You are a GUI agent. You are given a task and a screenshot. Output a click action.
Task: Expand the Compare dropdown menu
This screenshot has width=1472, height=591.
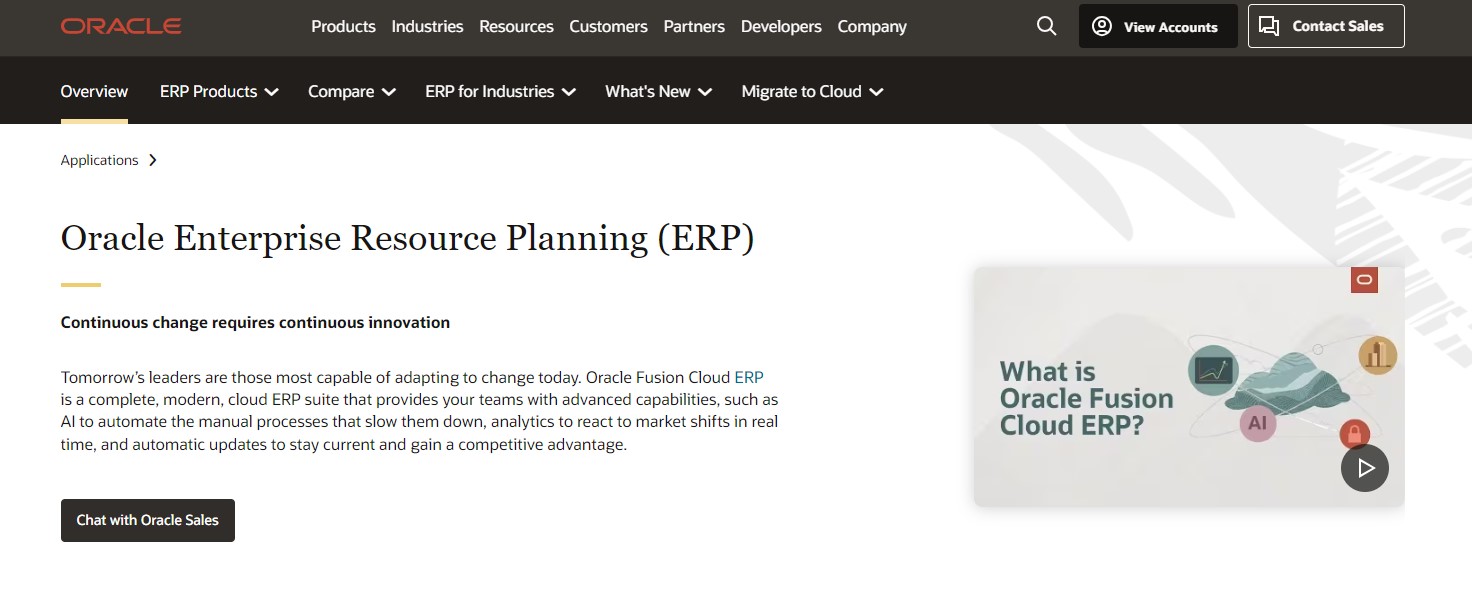[x=351, y=92]
